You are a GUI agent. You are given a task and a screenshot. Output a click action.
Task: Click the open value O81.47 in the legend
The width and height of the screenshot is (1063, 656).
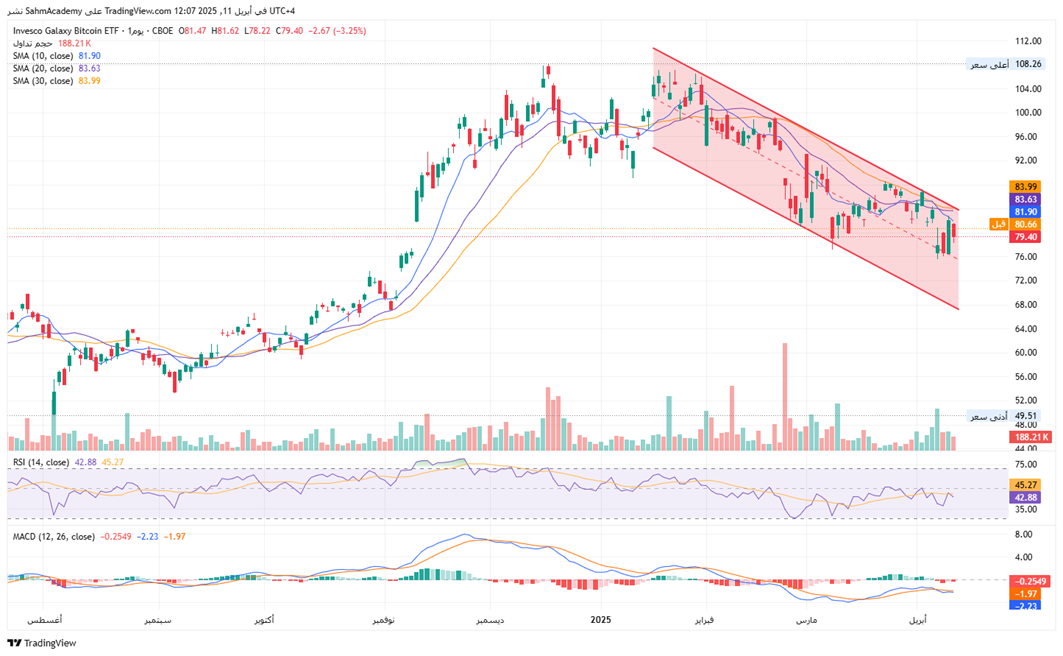[193, 30]
